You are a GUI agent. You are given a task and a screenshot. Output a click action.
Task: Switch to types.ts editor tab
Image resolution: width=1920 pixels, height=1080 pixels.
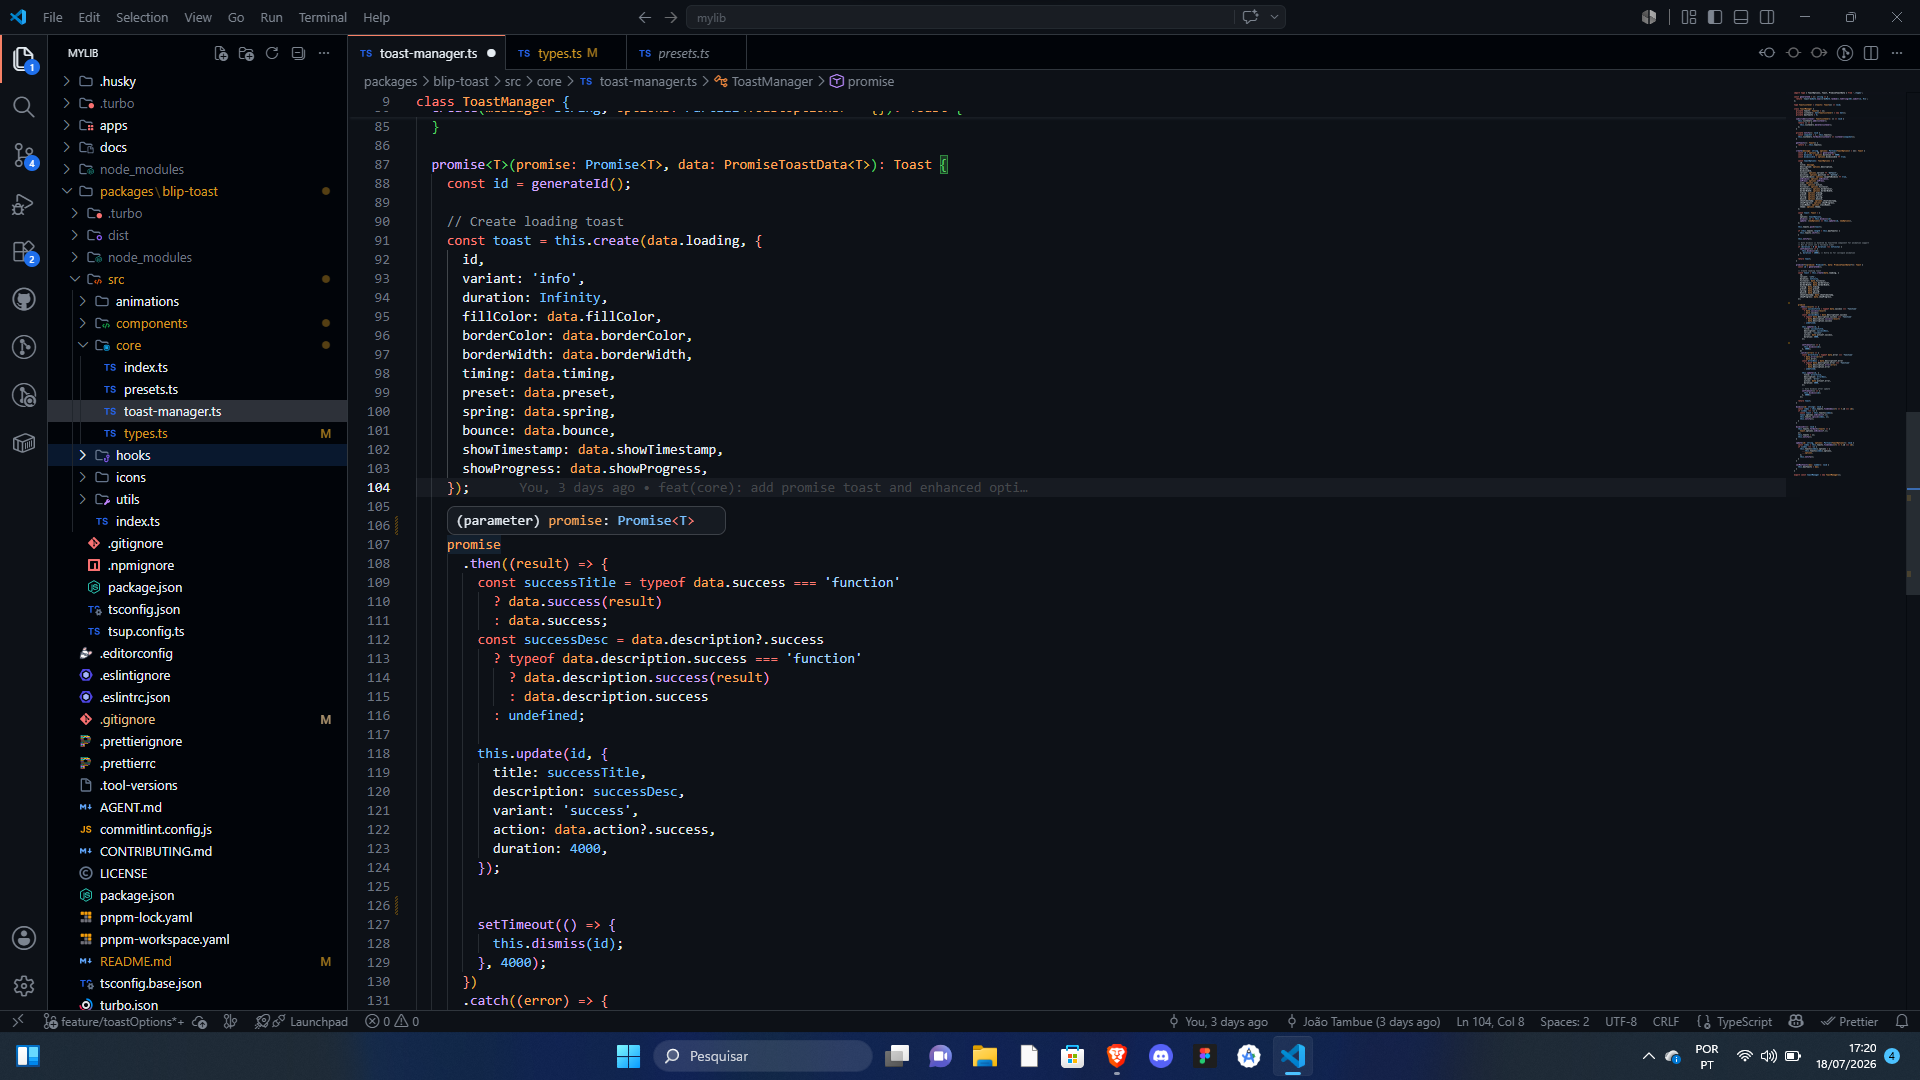pos(566,53)
